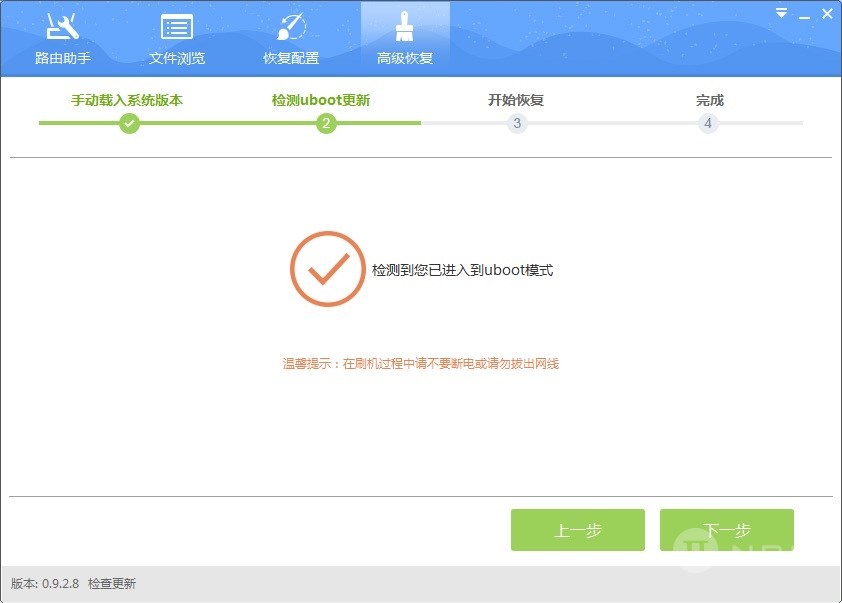This screenshot has height=603, width=842.
Task: Proceed with 下一步 button
Action: tap(727, 530)
